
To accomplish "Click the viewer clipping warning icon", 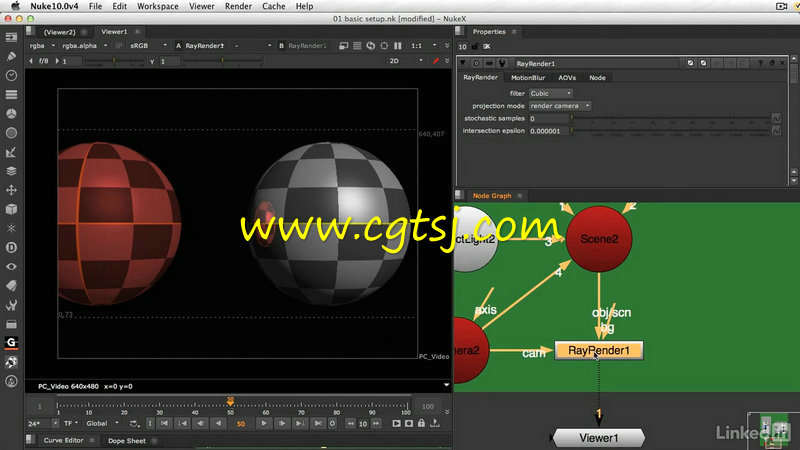I will 344,45.
